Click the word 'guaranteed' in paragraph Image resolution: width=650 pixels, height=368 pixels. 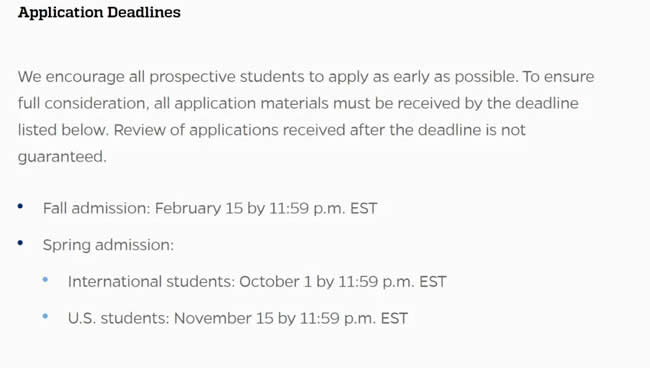coord(62,157)
